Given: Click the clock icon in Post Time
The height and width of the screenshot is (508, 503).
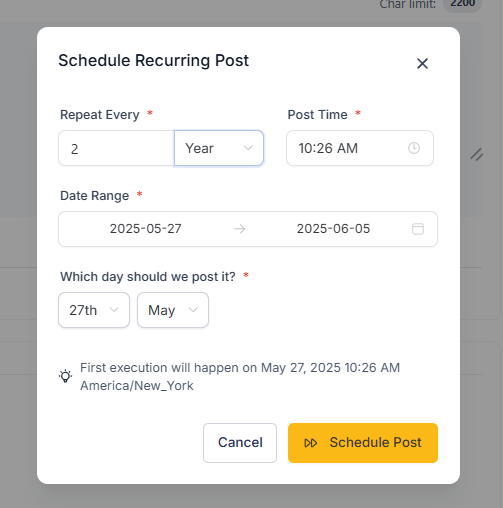Looking at the screenshot, I should (414, 148).
